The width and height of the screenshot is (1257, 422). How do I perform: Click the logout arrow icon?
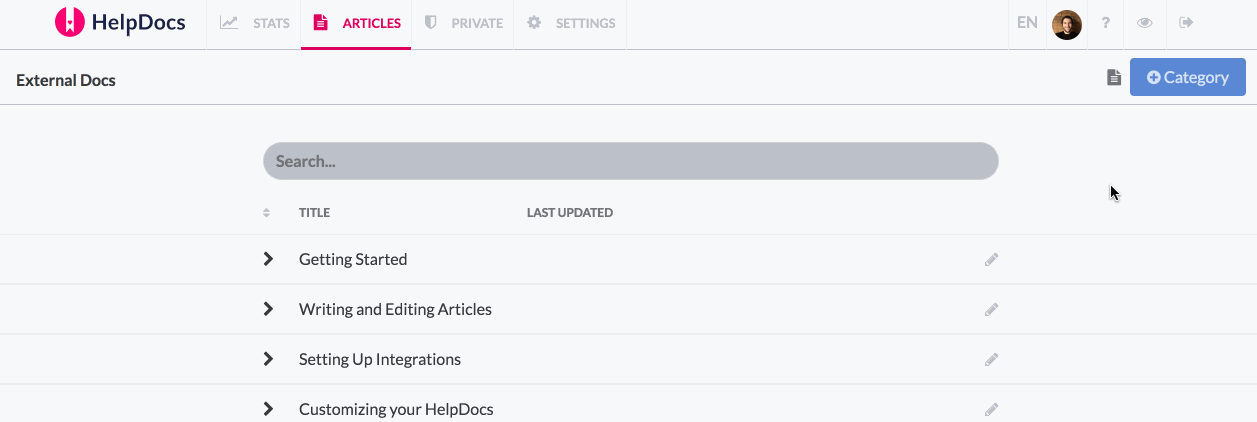tap(1187, 23)
